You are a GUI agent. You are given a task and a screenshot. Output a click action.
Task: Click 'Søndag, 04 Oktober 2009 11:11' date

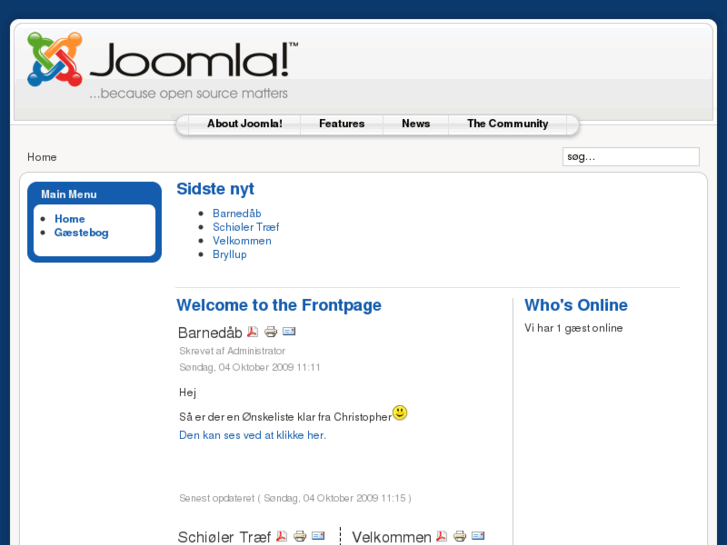pyautogui.click(x=250, y=367)
